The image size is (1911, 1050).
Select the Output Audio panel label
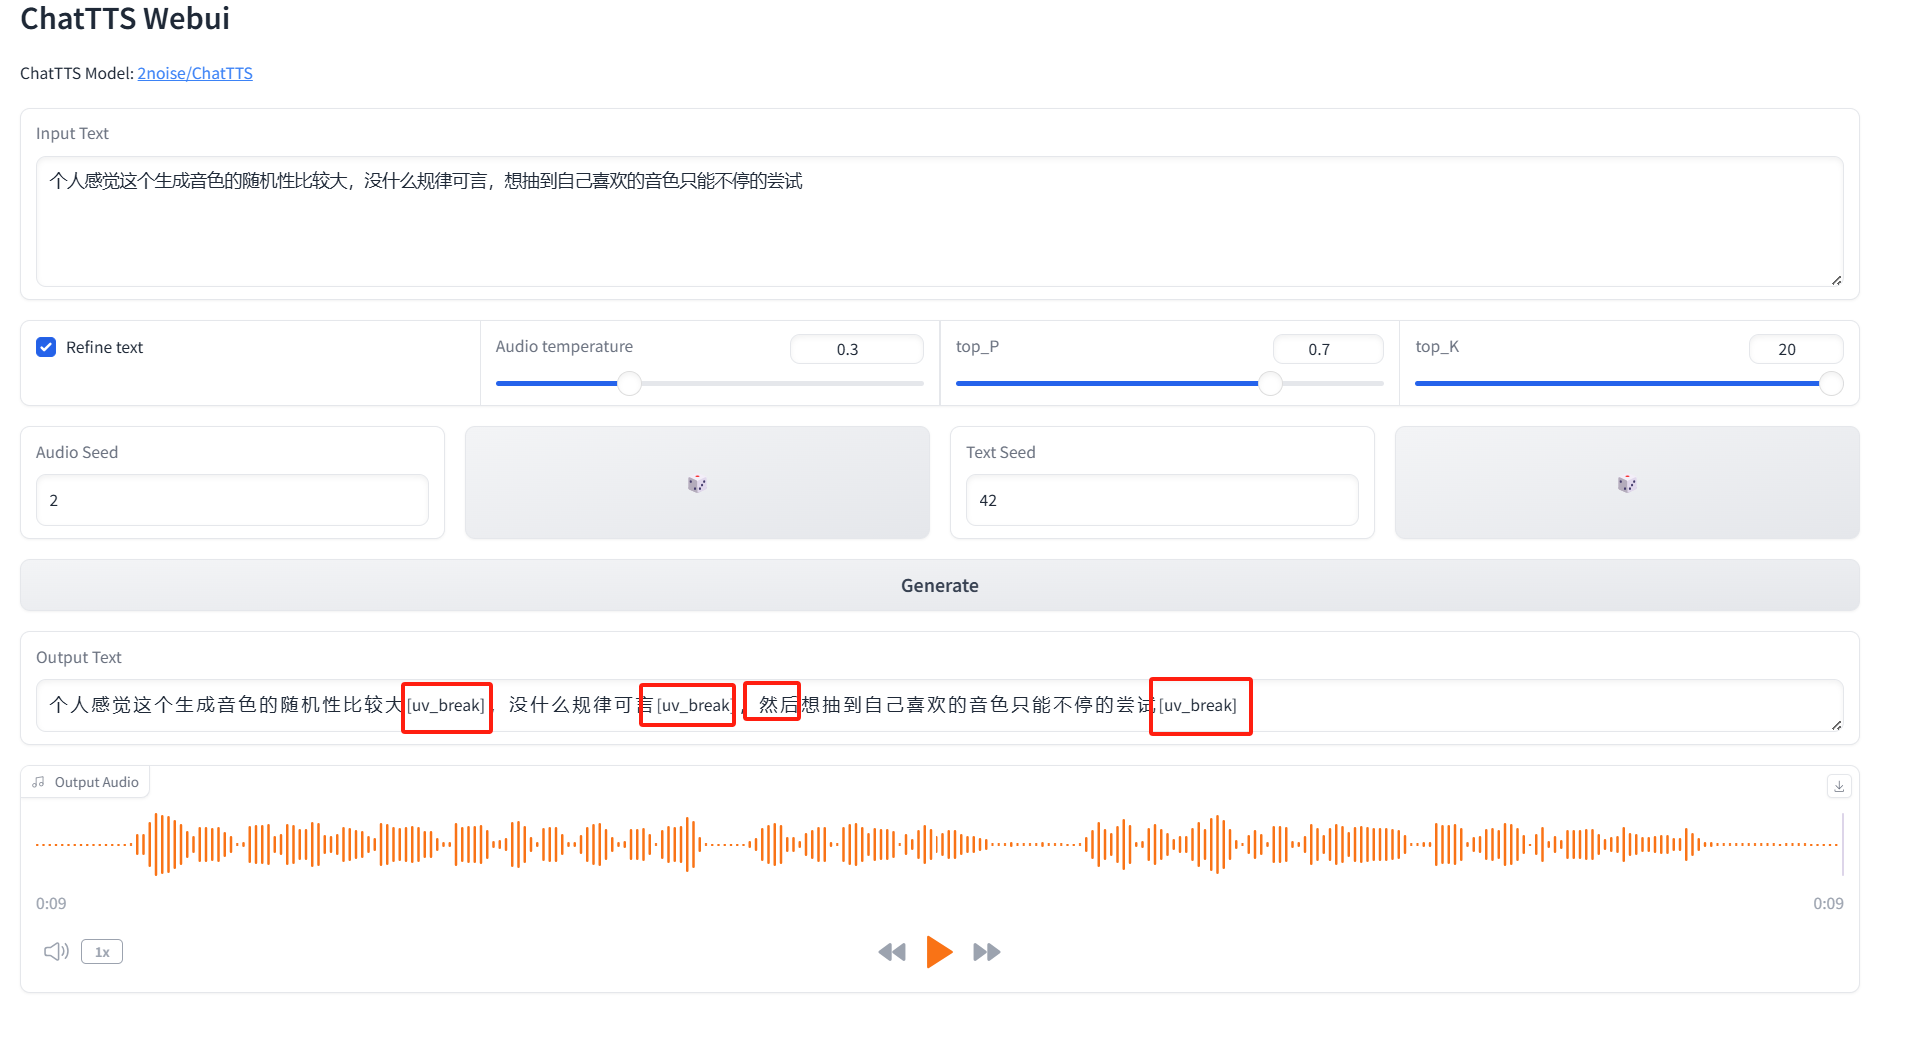(96, 782)
